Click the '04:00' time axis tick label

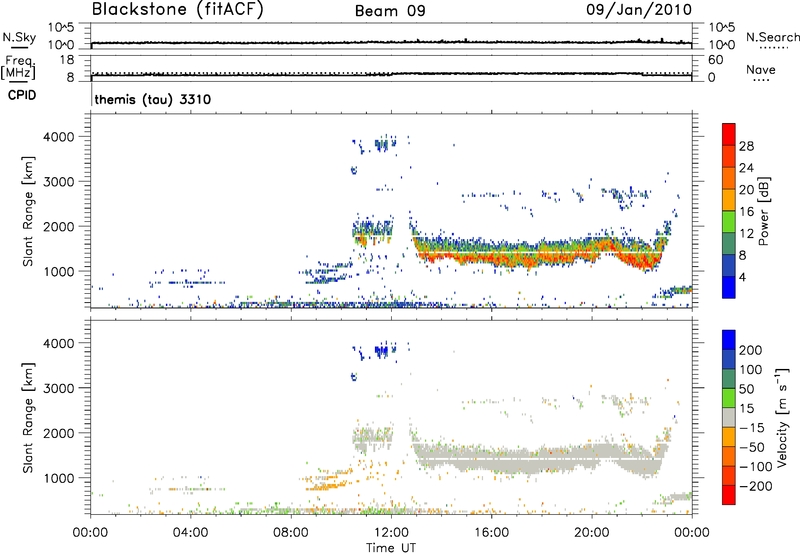(190, 533)
